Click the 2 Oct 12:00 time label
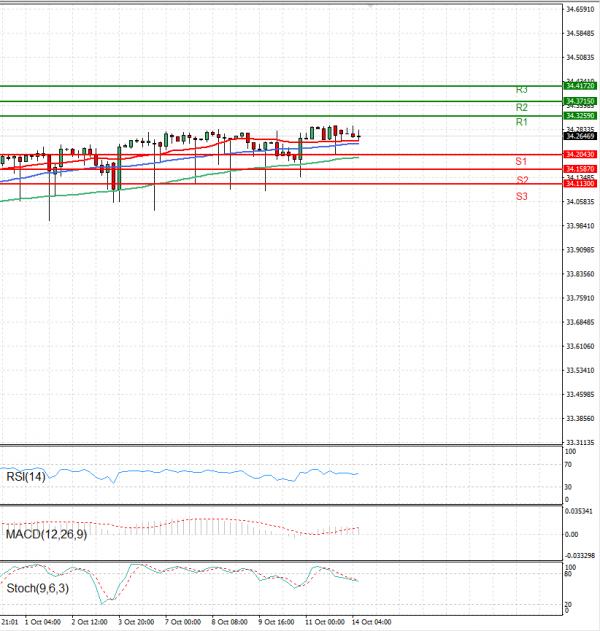Viewport: 600px width, 631px height. (89, 622)
